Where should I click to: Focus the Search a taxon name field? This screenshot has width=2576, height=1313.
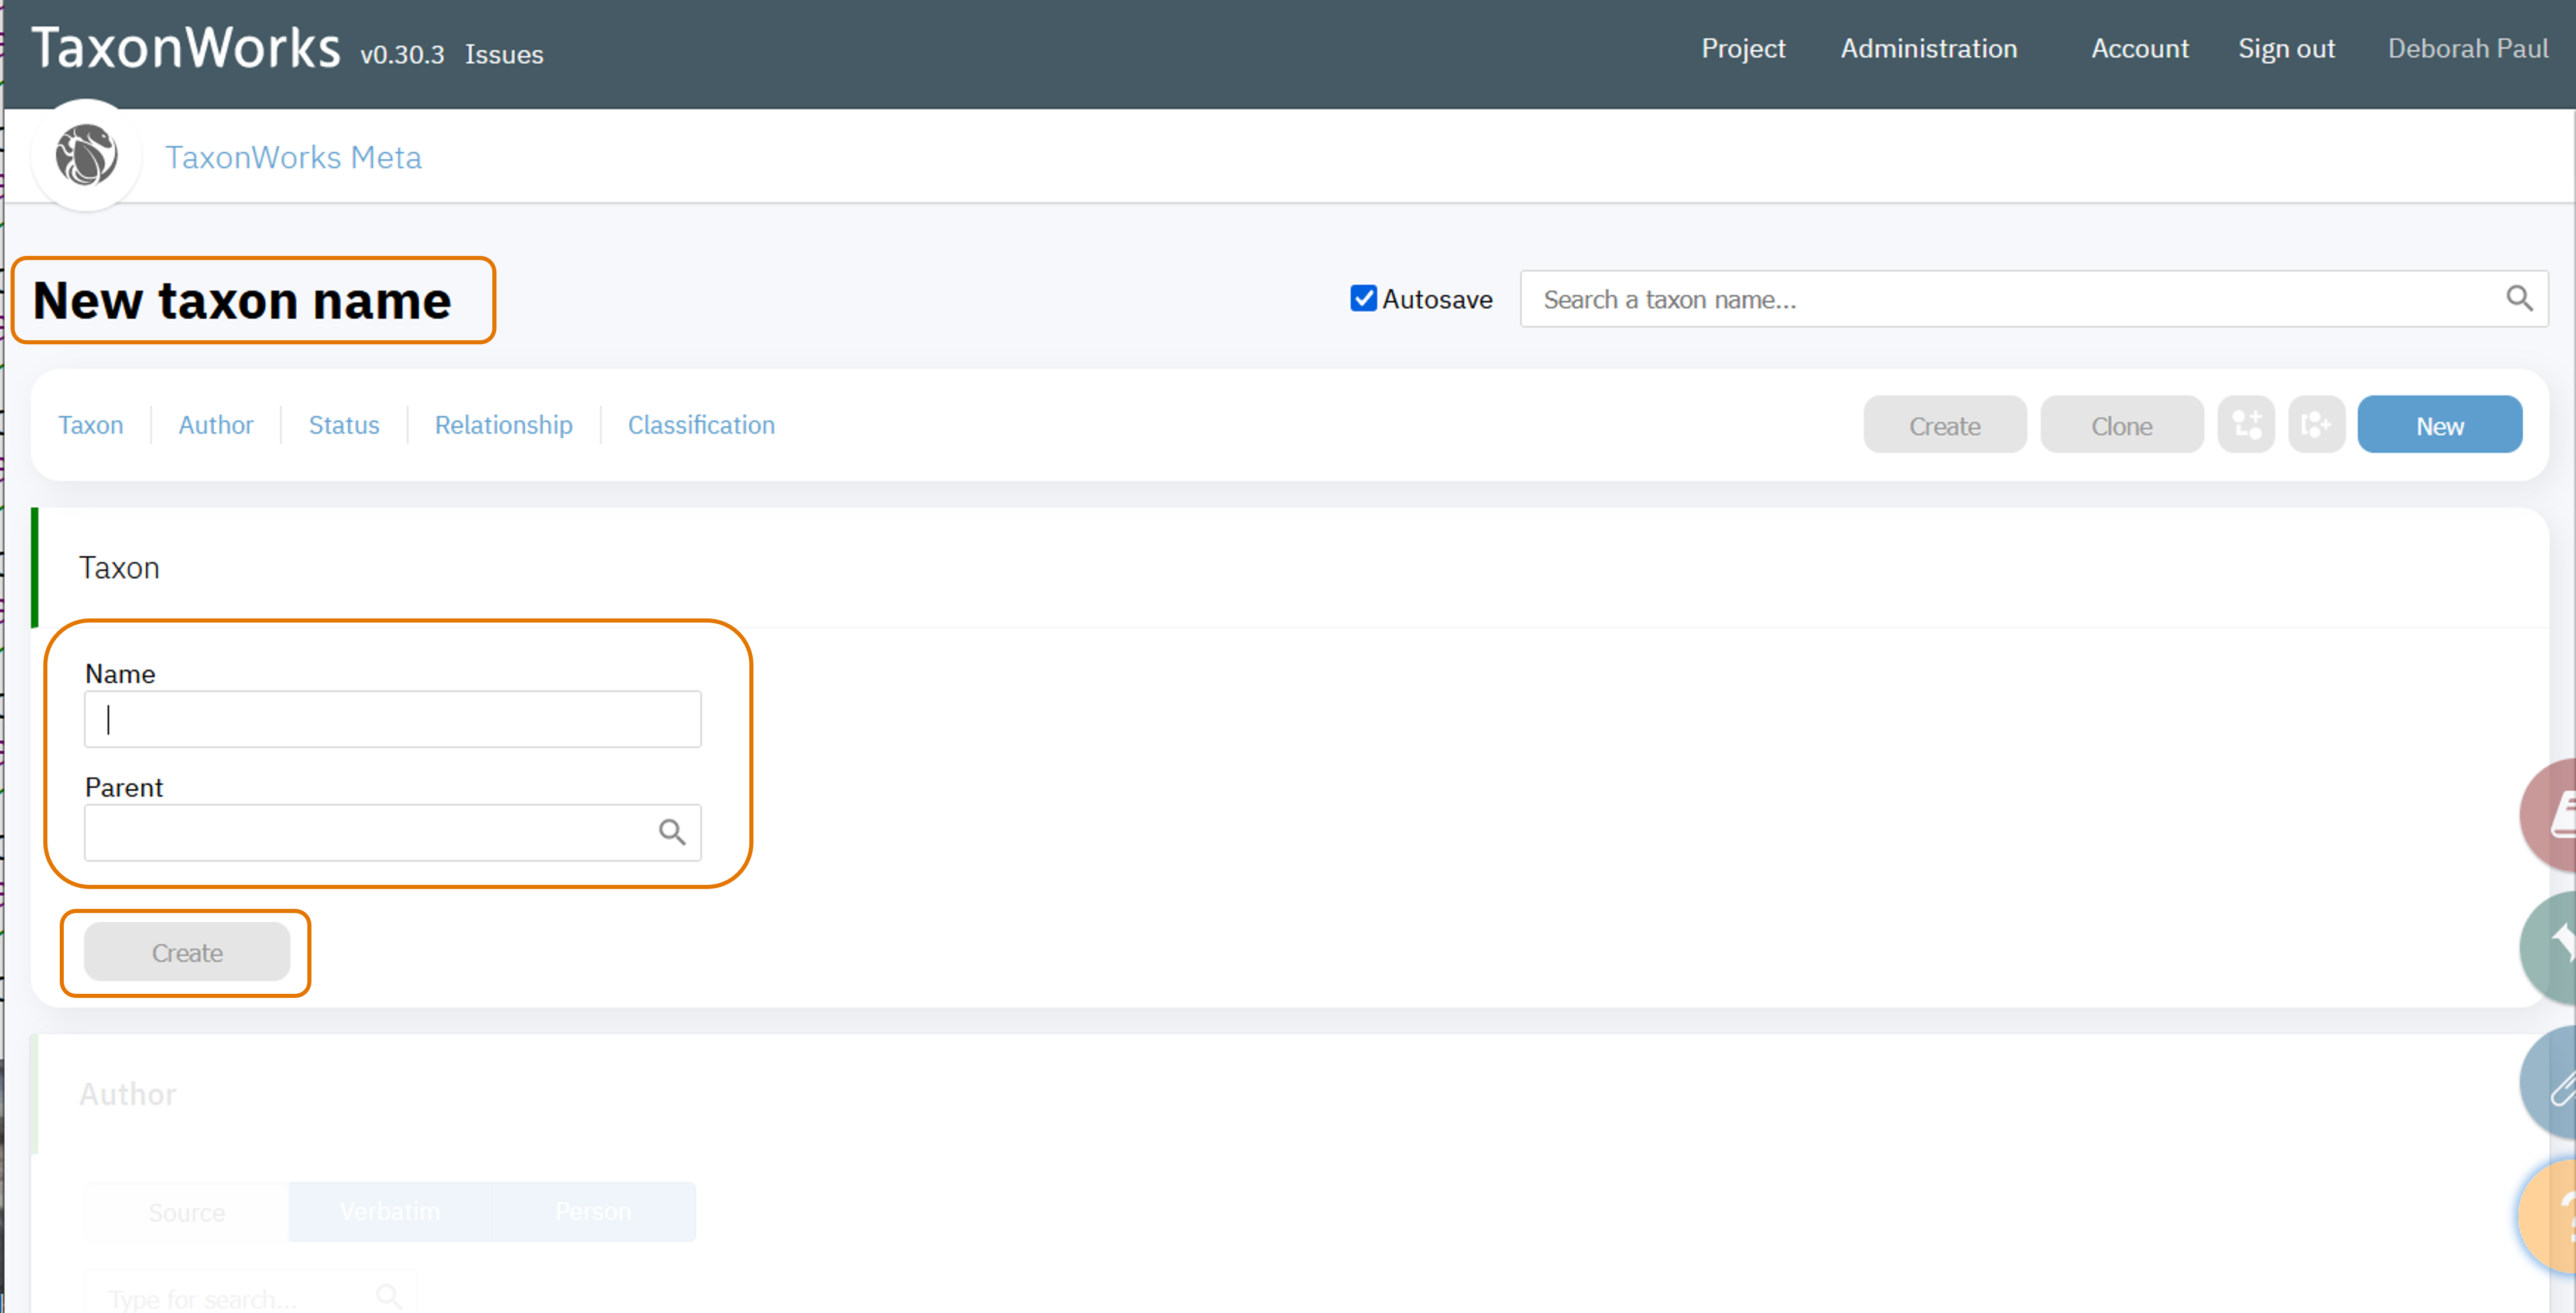pos(2034,298)
